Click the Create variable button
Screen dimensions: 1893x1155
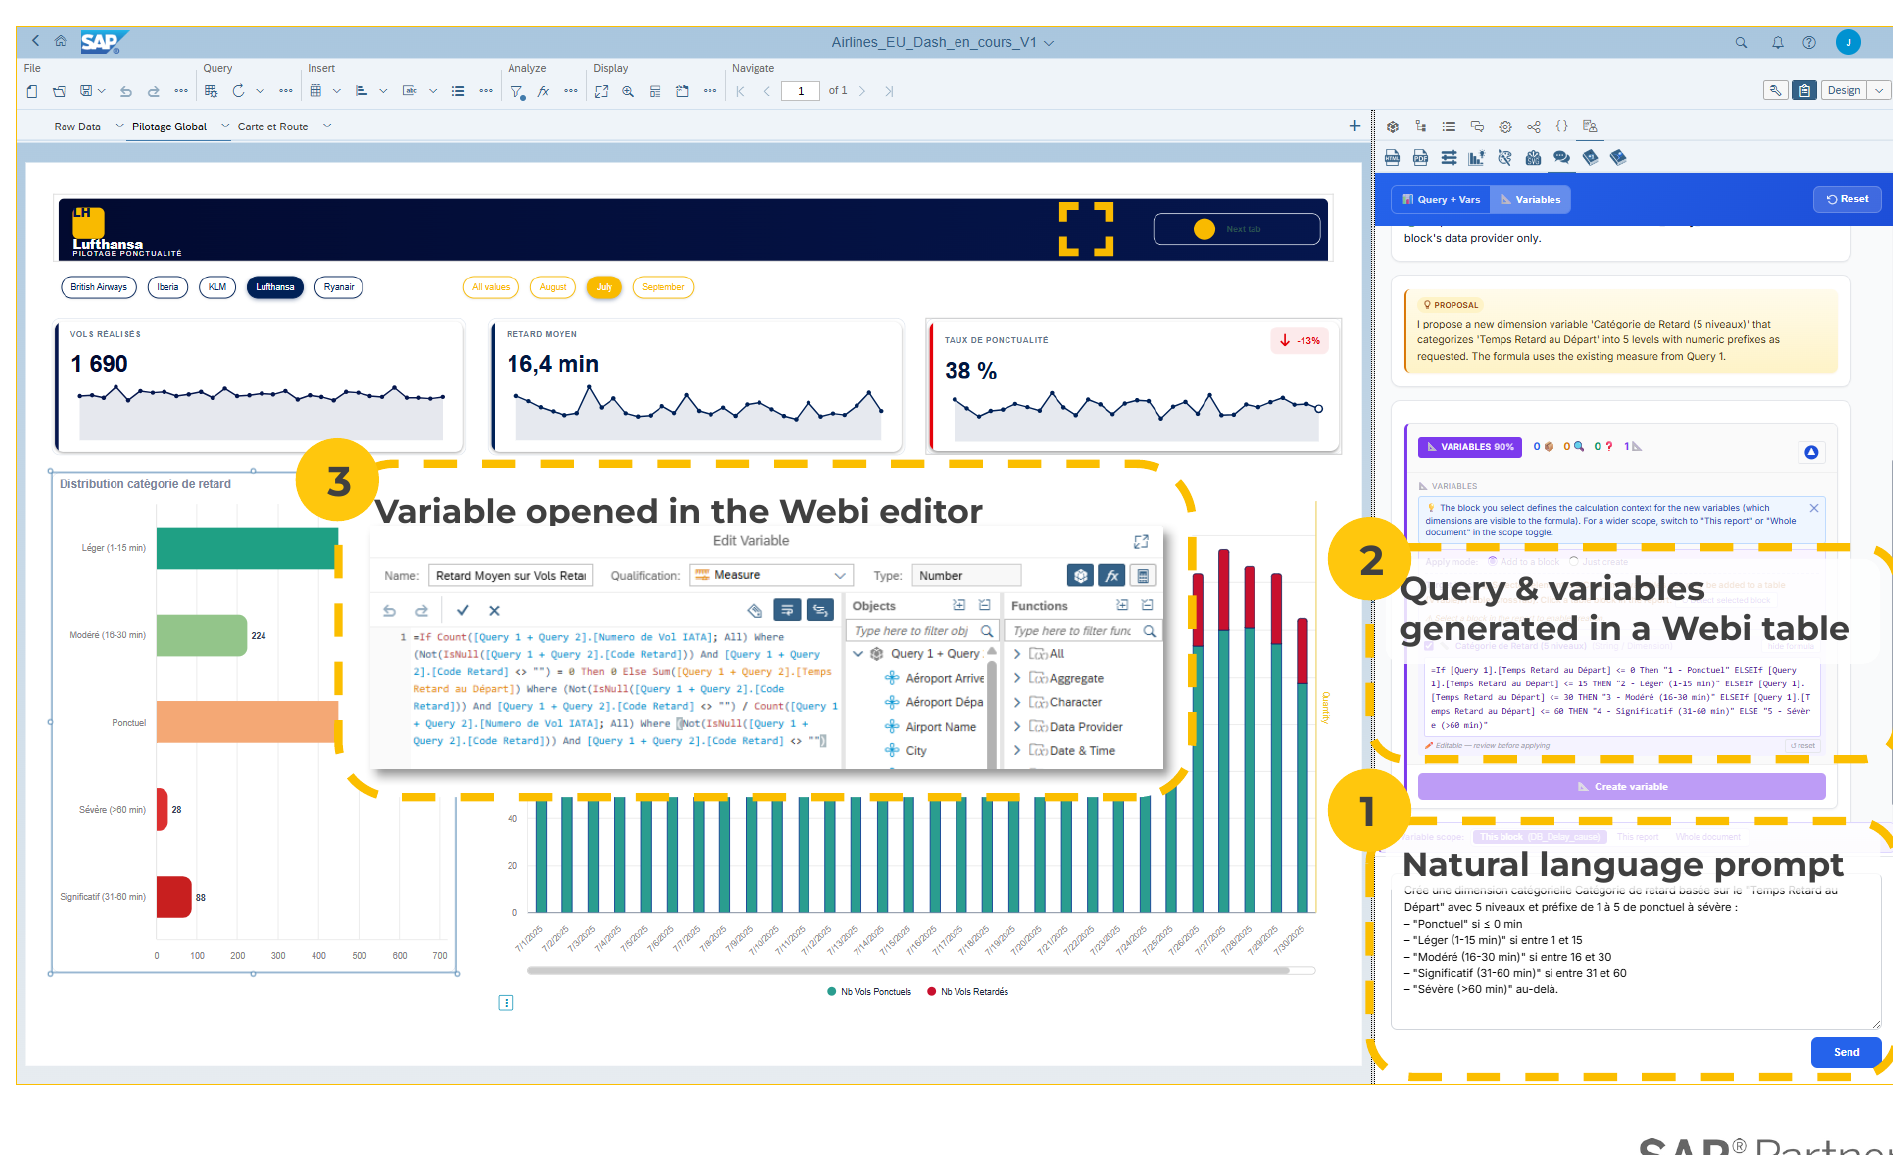click(1622, 787)
